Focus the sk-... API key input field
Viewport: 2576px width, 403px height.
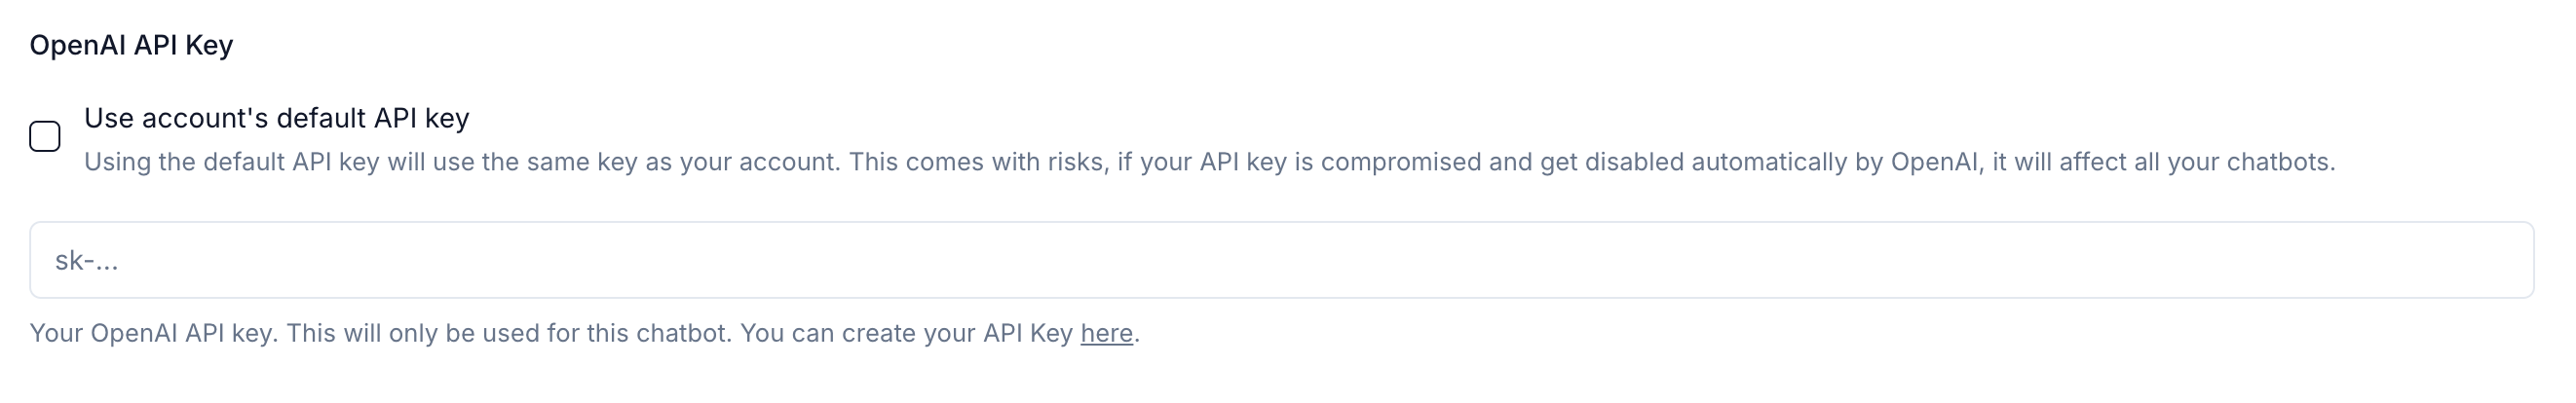point(1280,260)
